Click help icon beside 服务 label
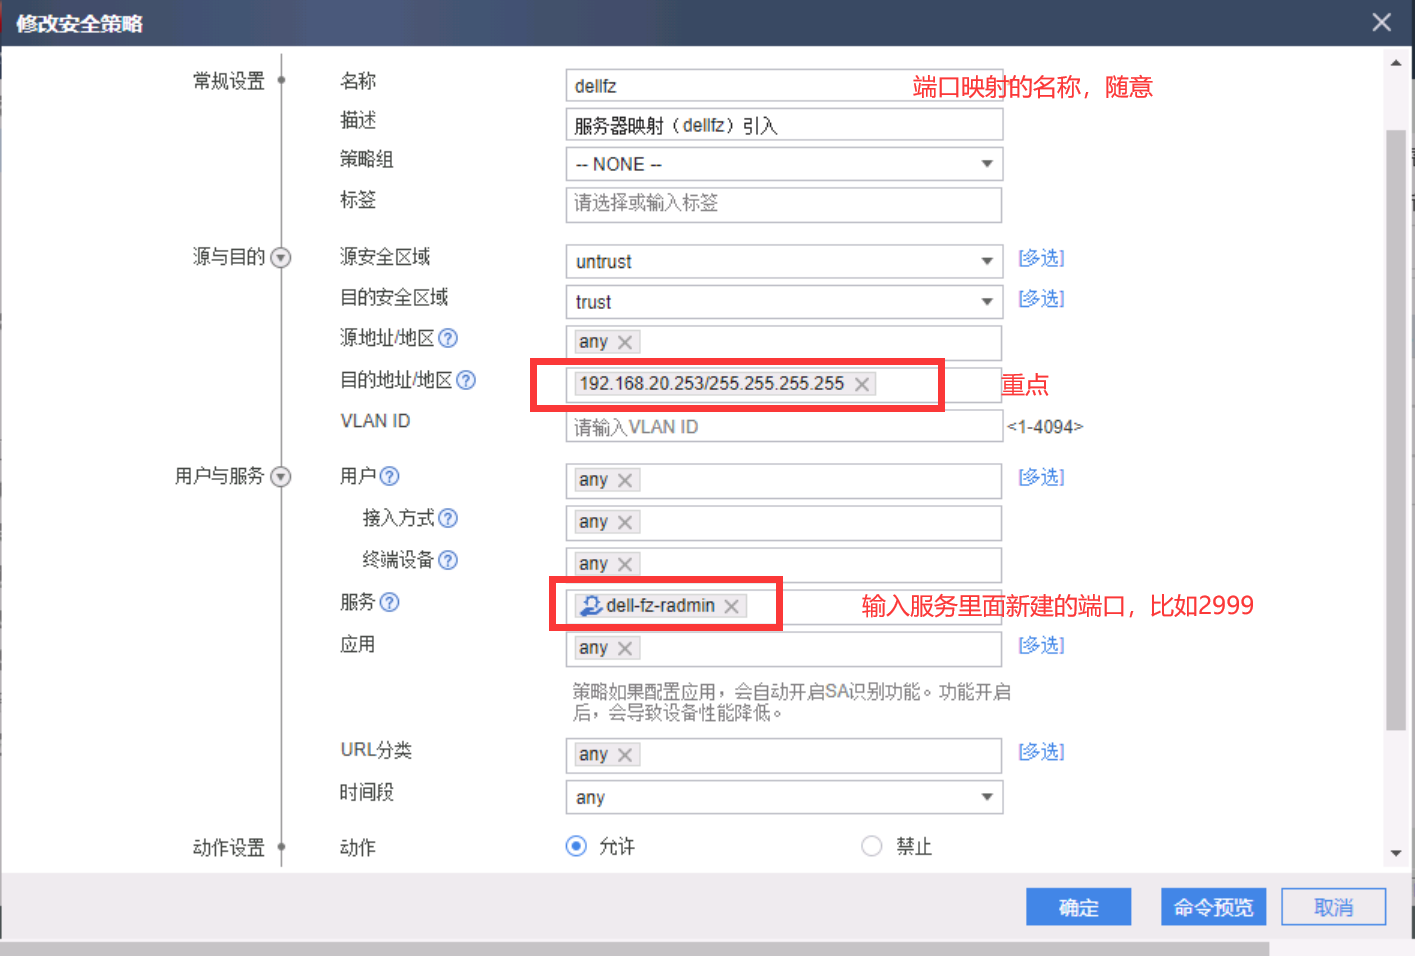Viewport: 1415px width, 956px height. [x=390, y=602]
